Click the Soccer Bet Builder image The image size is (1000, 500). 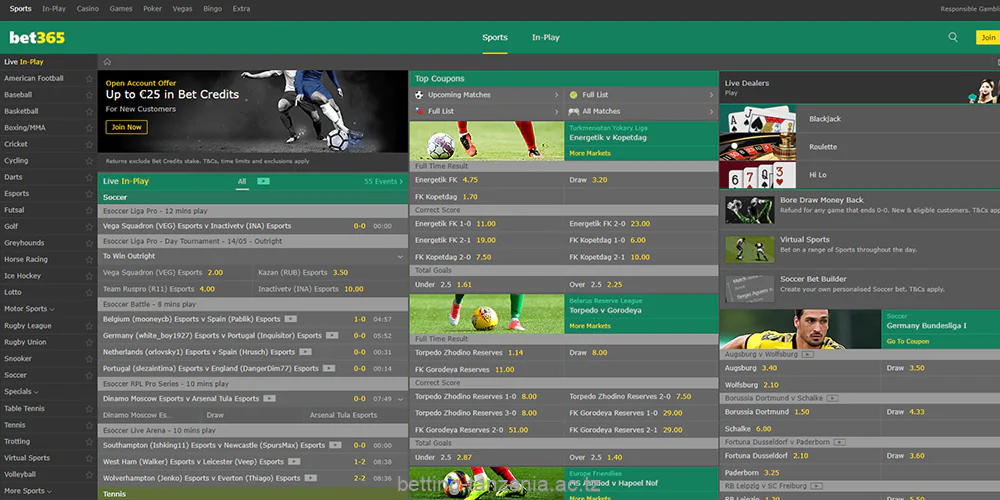tap(750, 289)
